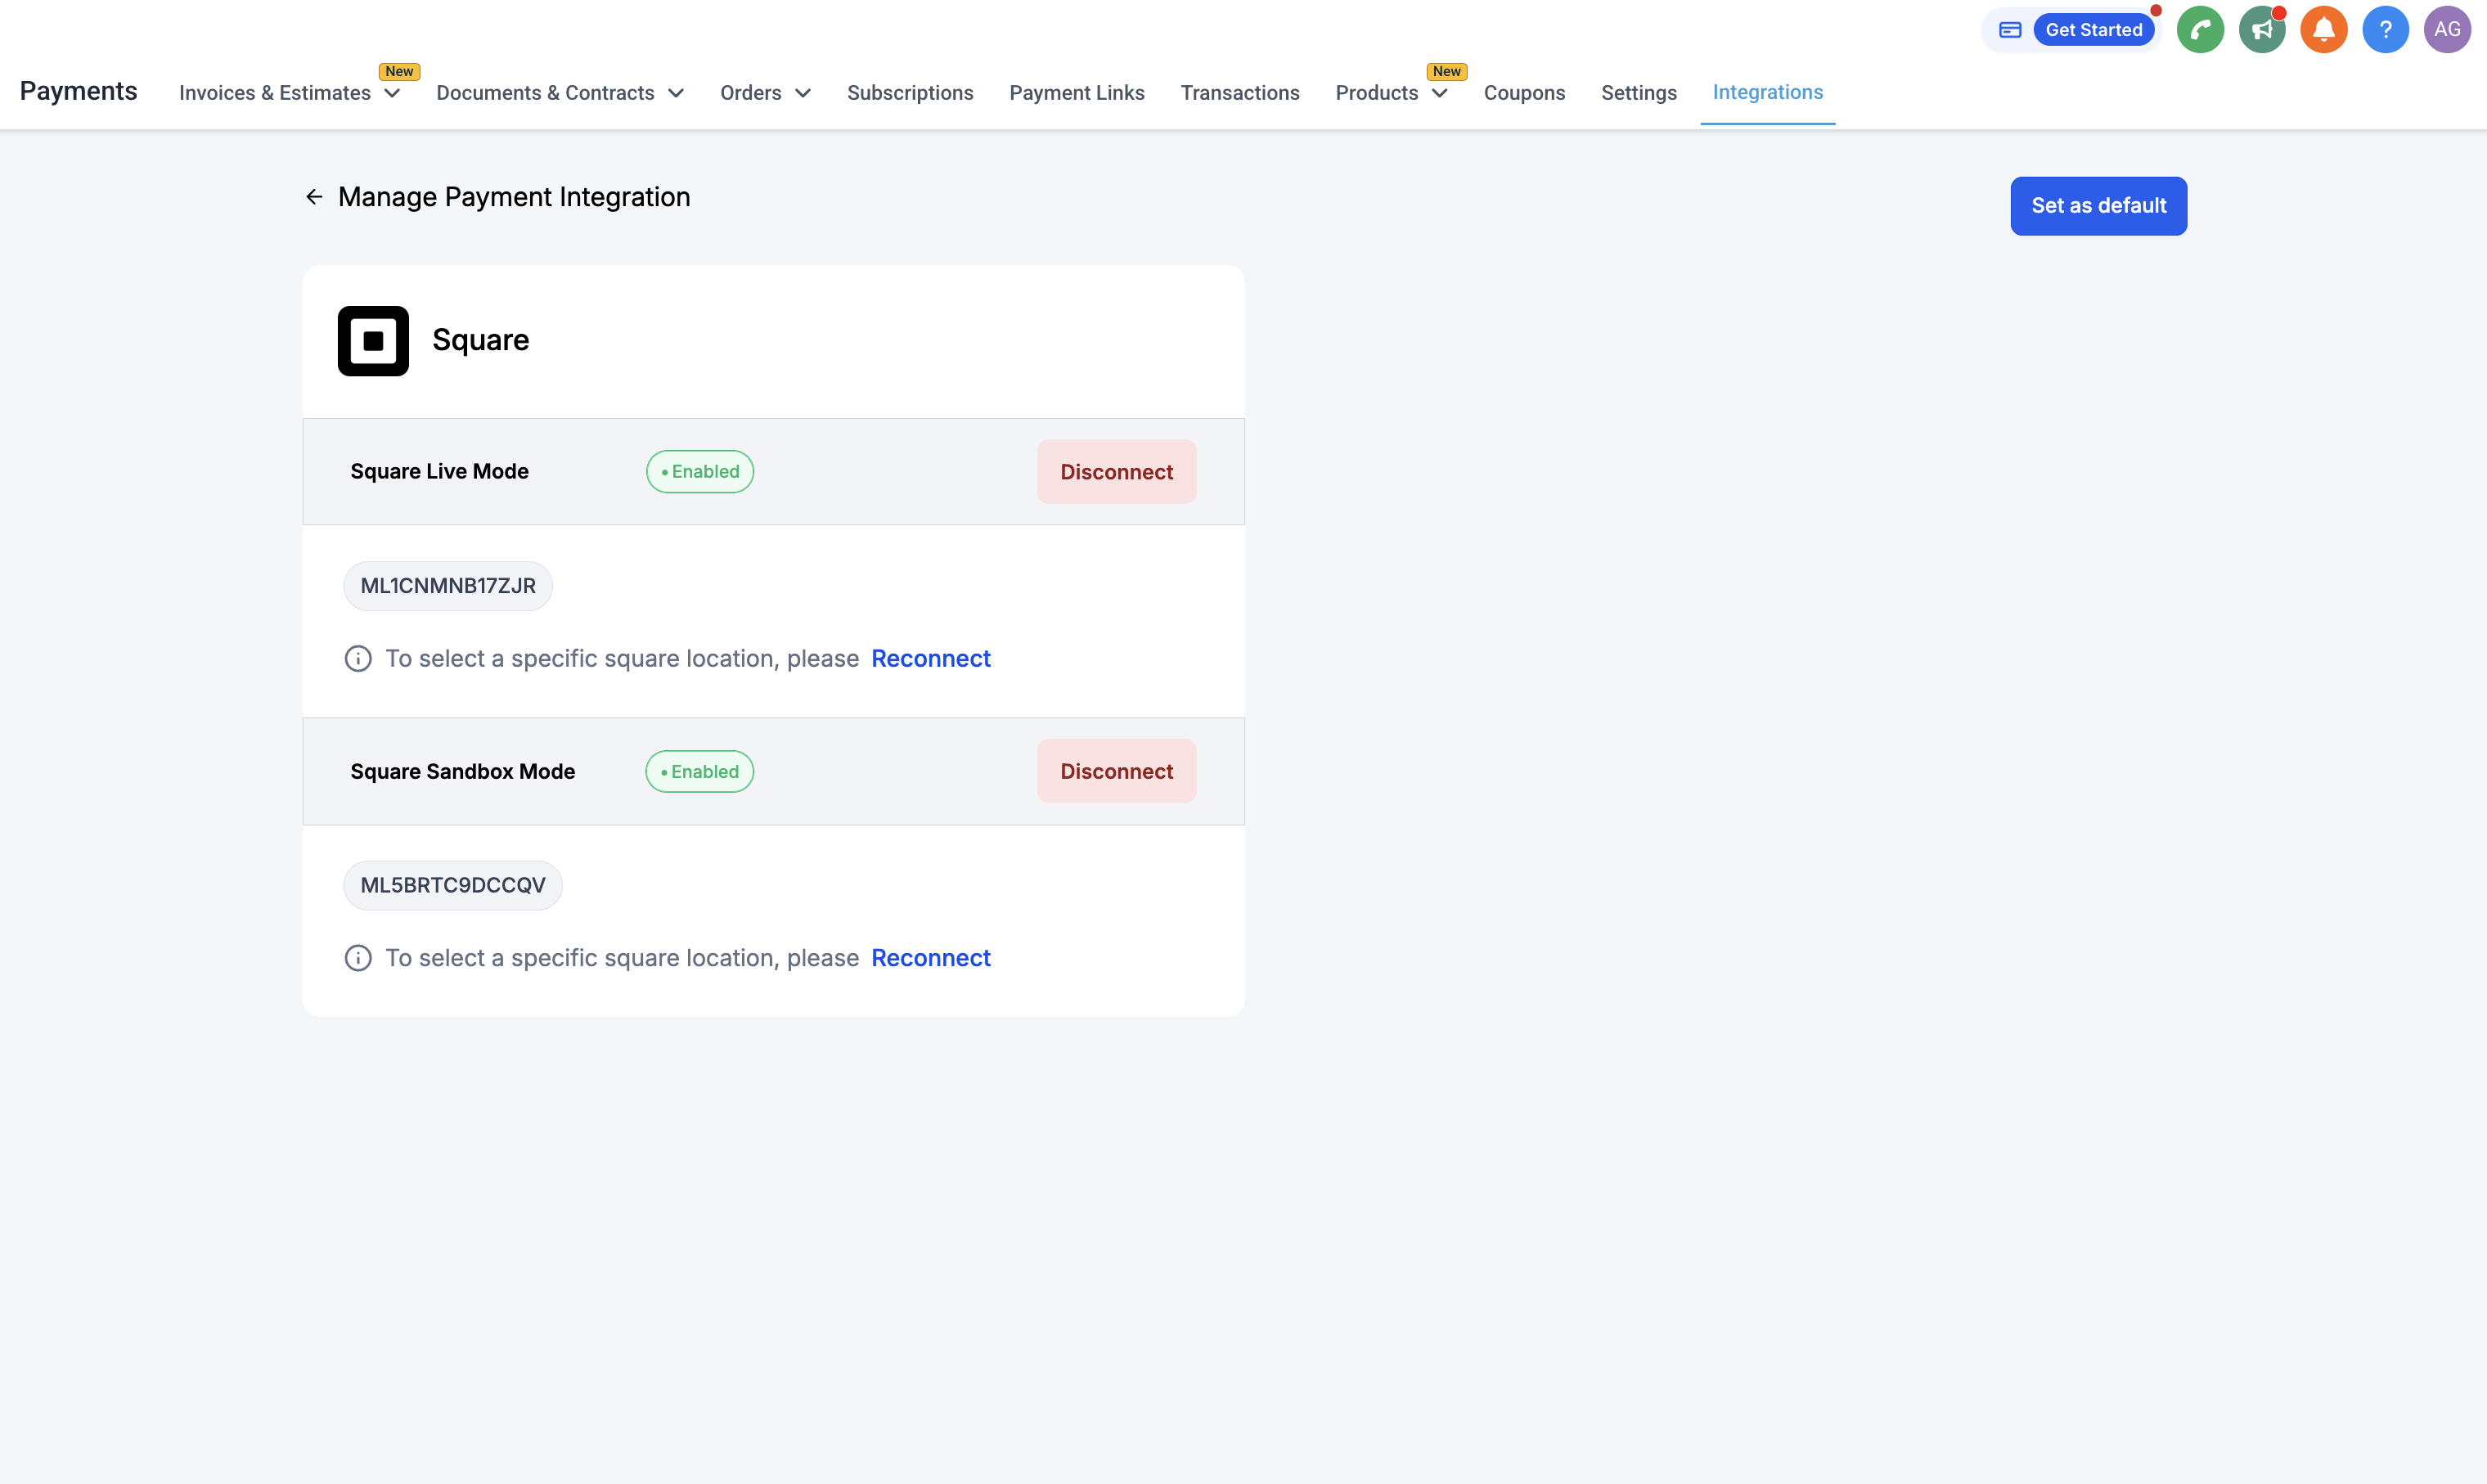Image resolution: width=2487 pixels, height=1484 pixels.
Task: Click the blue help question mark icon
Action: click(2385, 30)
